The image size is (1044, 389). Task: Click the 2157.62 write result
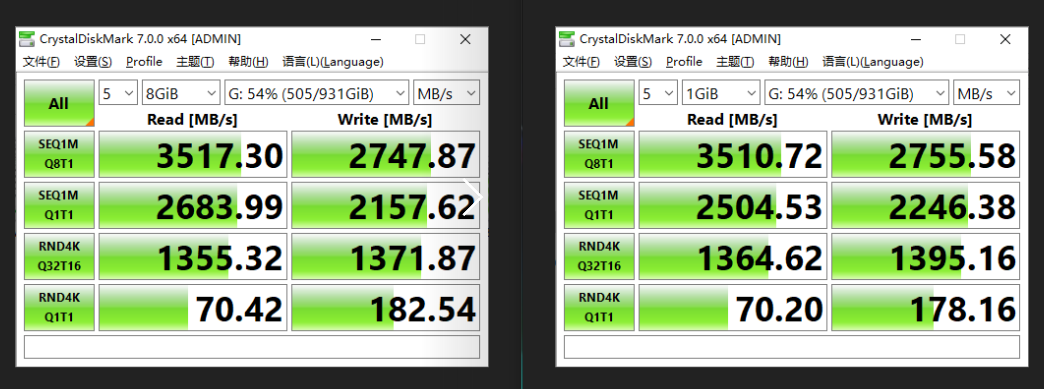386,205
